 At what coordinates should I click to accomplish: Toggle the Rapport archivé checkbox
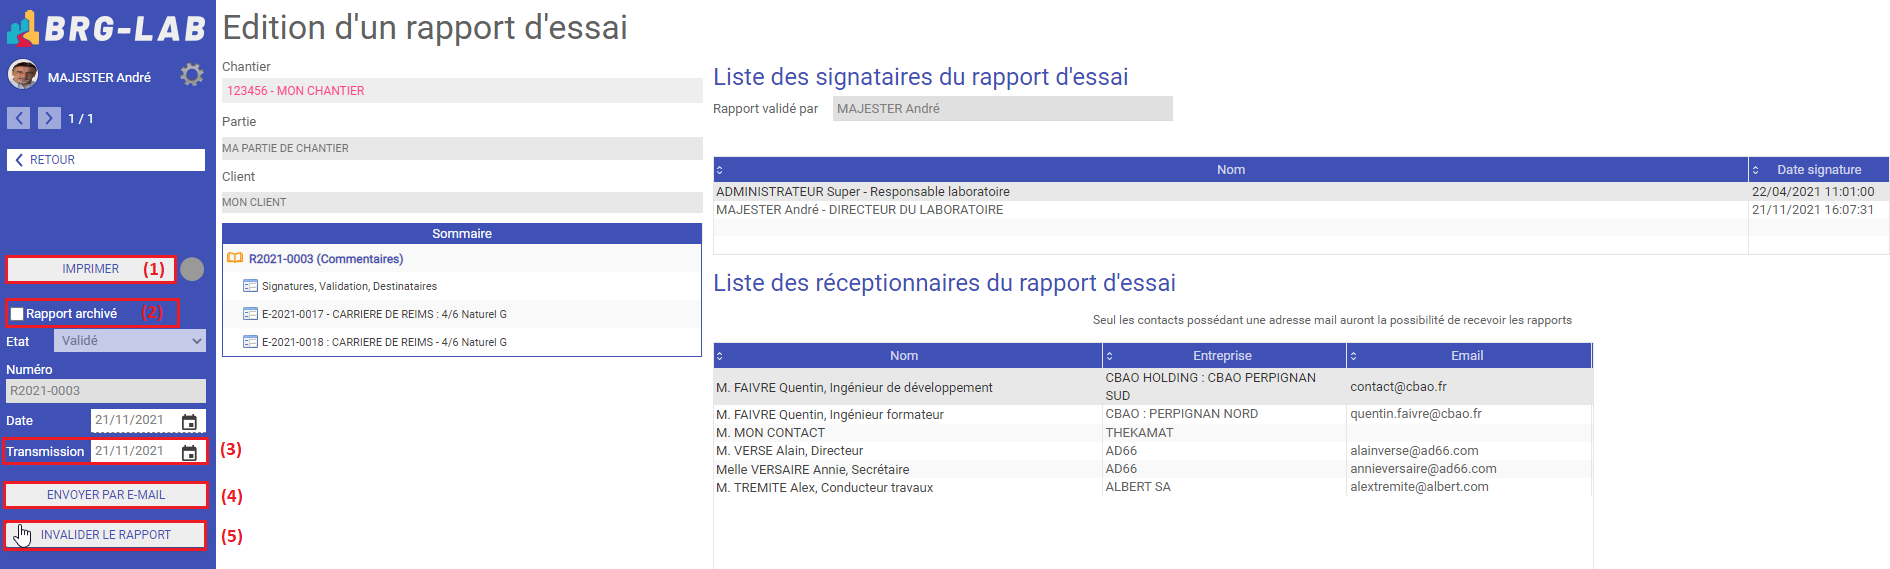click(x=17, y=314)
